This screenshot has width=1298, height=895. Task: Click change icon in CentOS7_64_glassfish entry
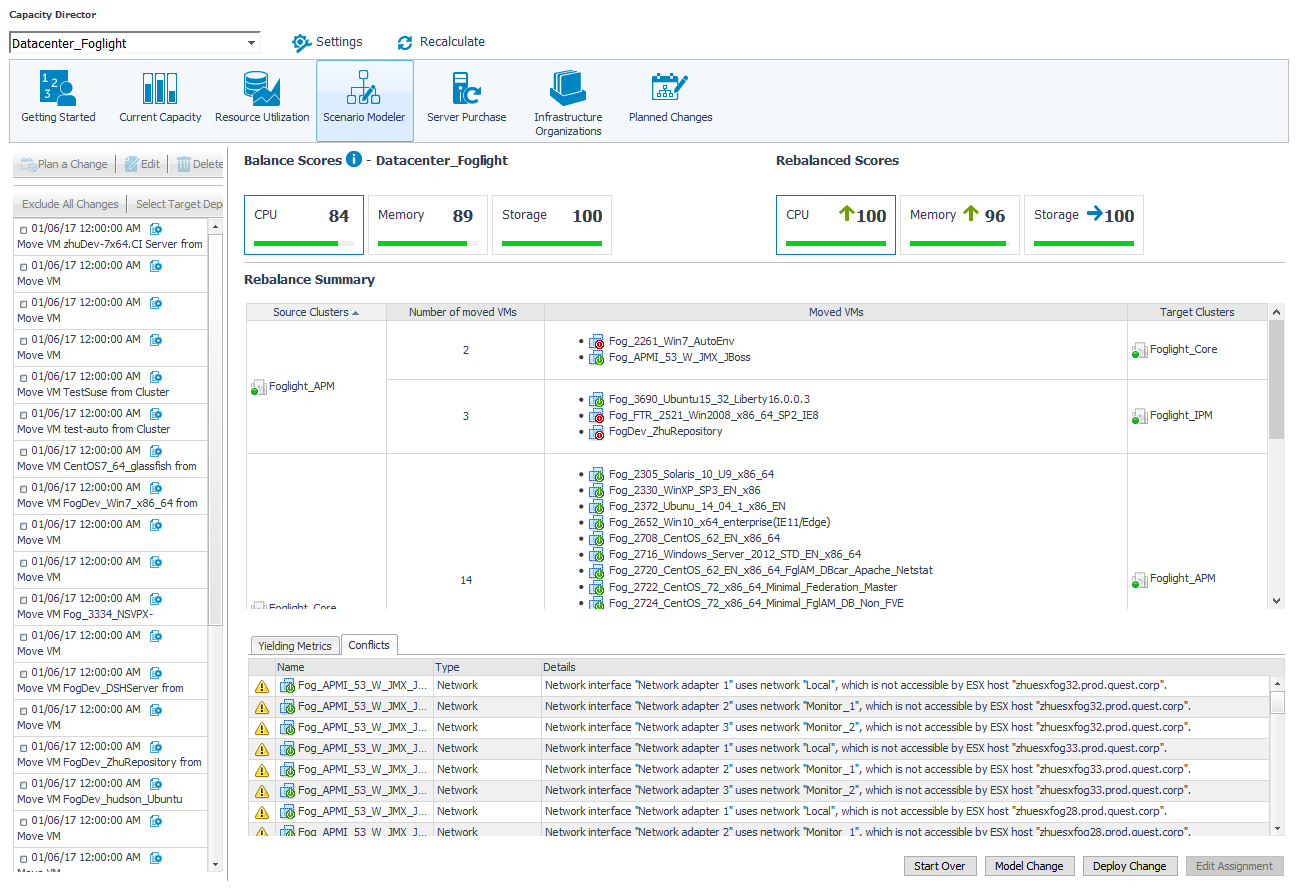coord(156,451)
